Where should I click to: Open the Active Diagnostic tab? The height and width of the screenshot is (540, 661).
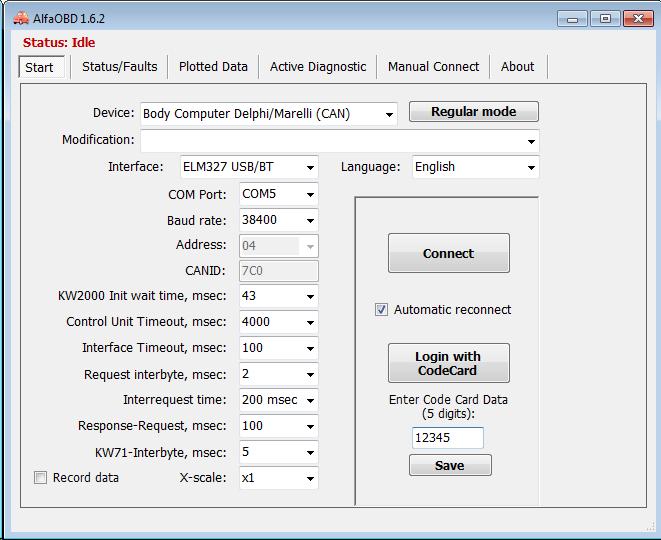tap(318, 67)
